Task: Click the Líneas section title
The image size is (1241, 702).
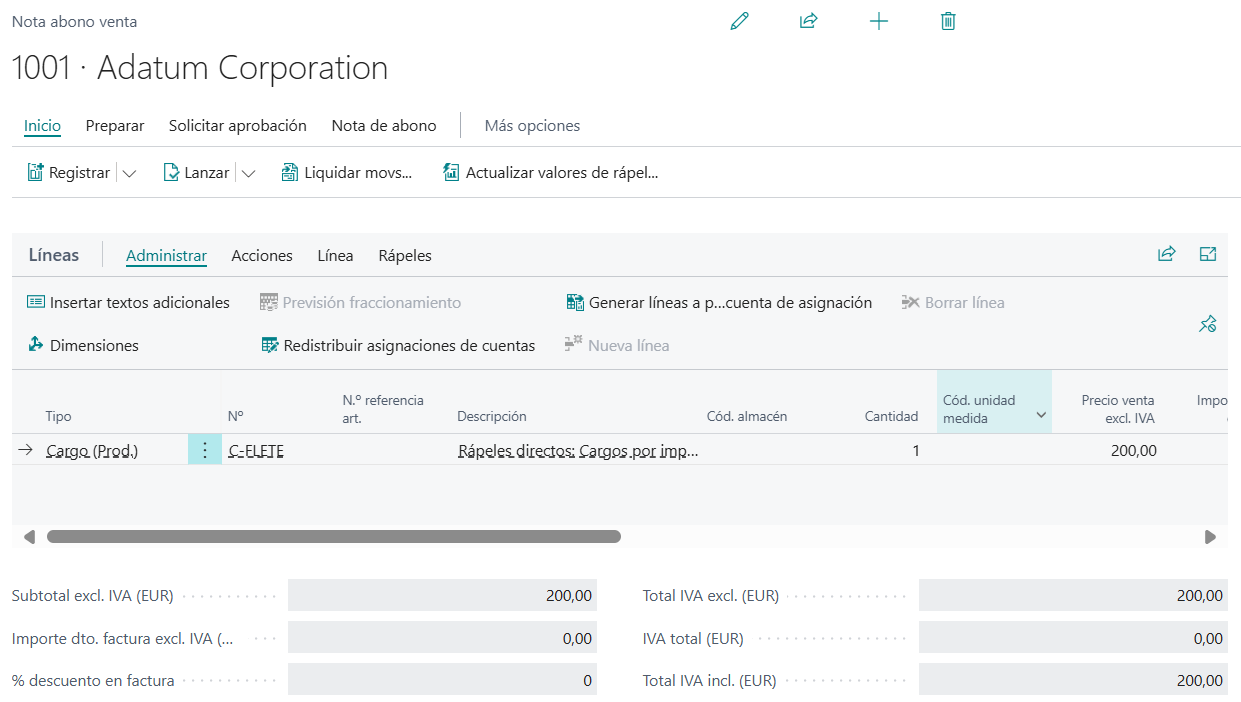Action: pos(54,255)
